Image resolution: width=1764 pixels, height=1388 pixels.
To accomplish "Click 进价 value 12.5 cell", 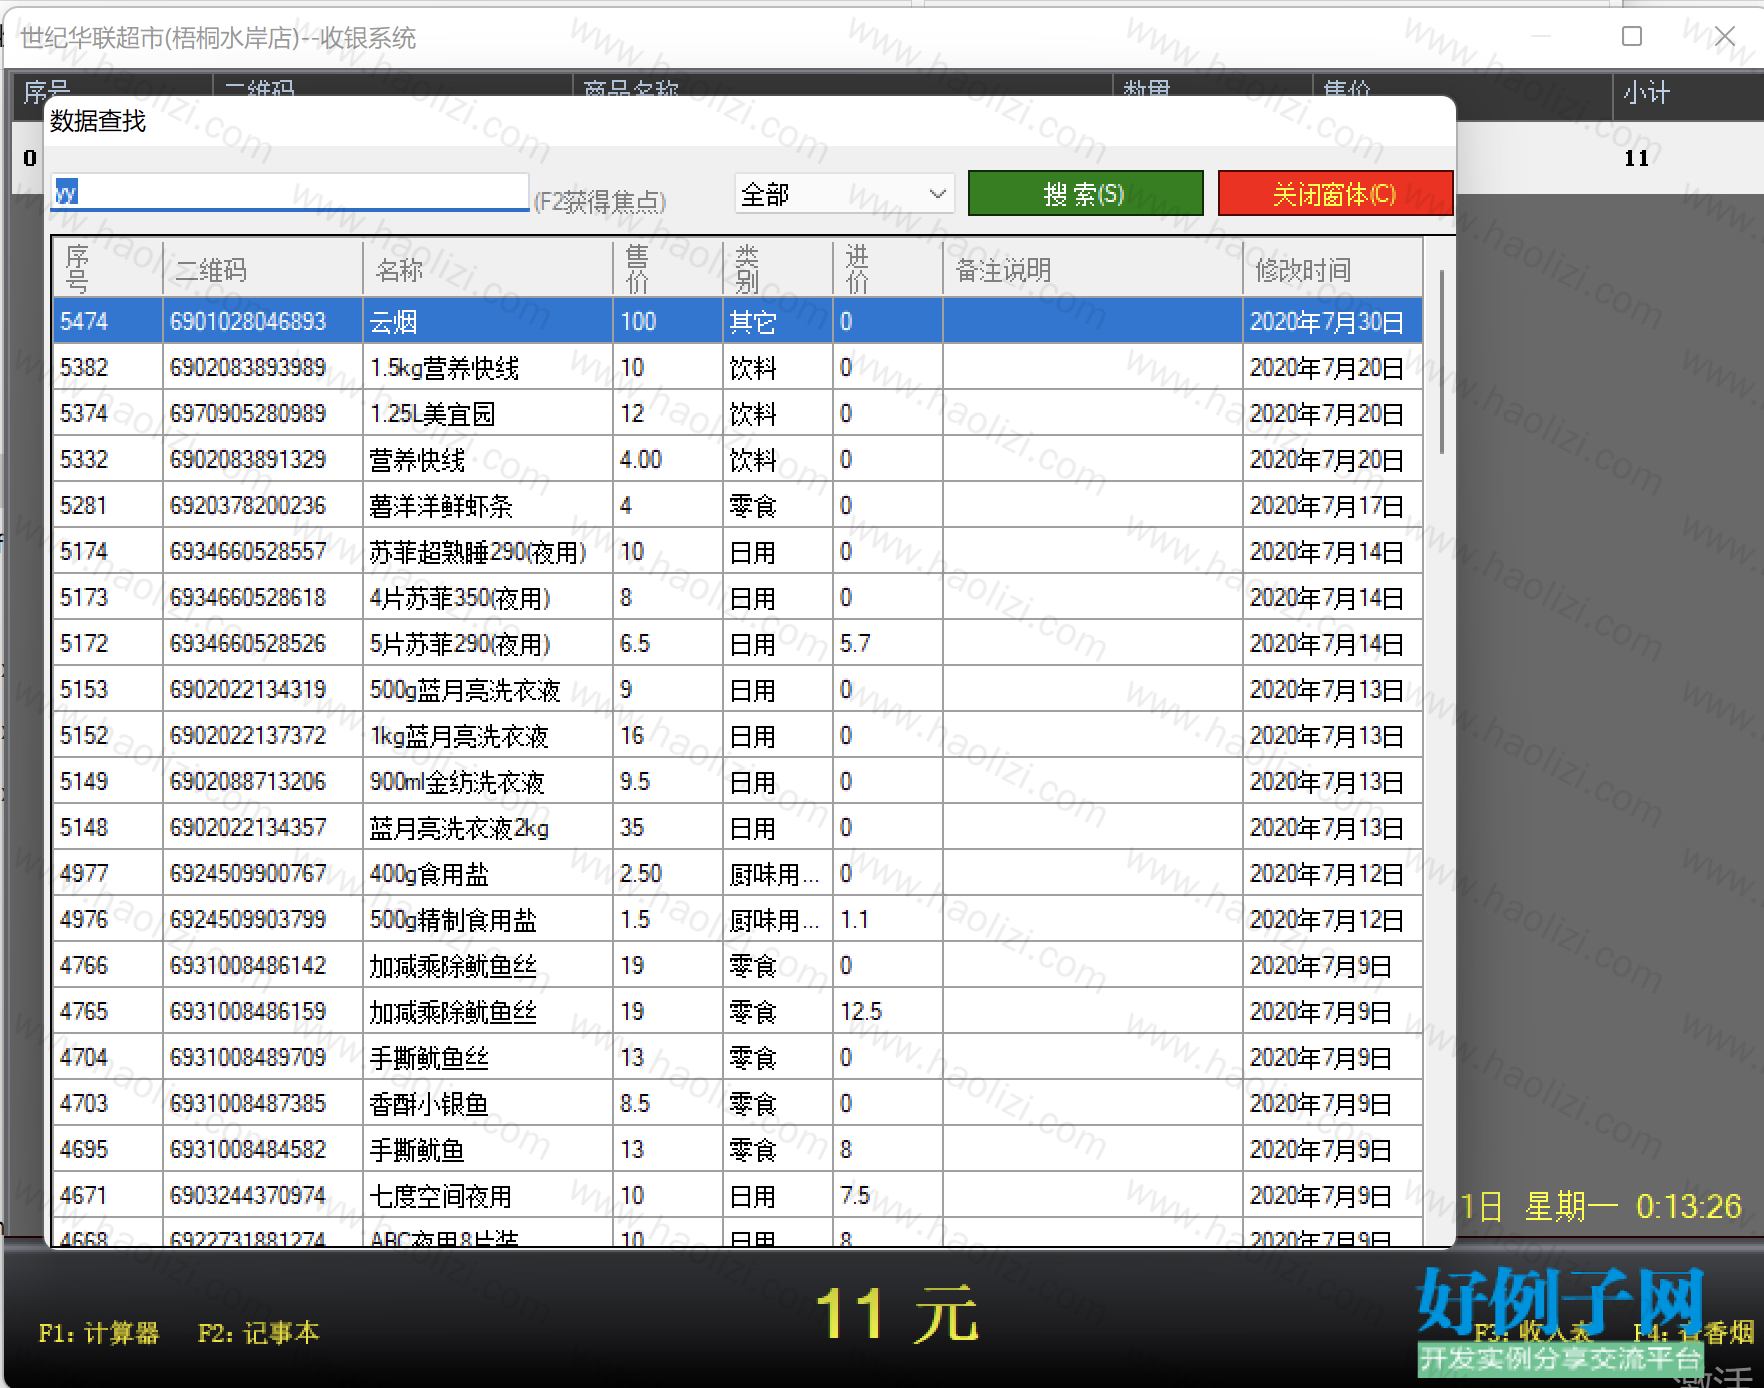I will [887, 1011].
